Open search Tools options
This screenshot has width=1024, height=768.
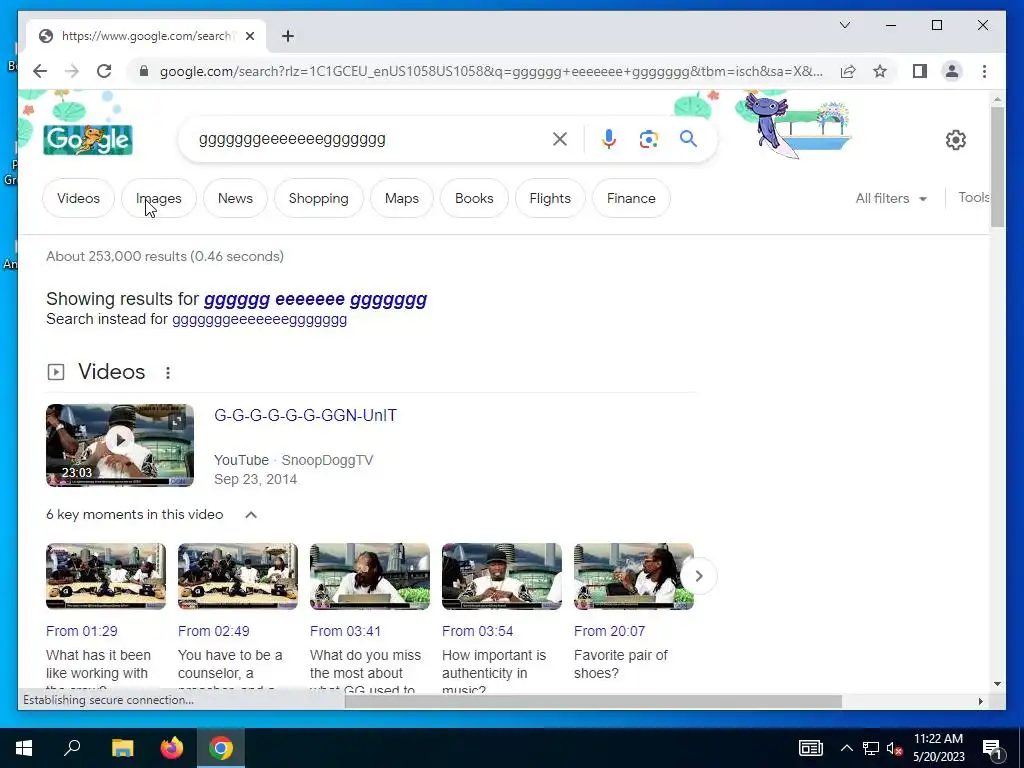coord(974,197)
